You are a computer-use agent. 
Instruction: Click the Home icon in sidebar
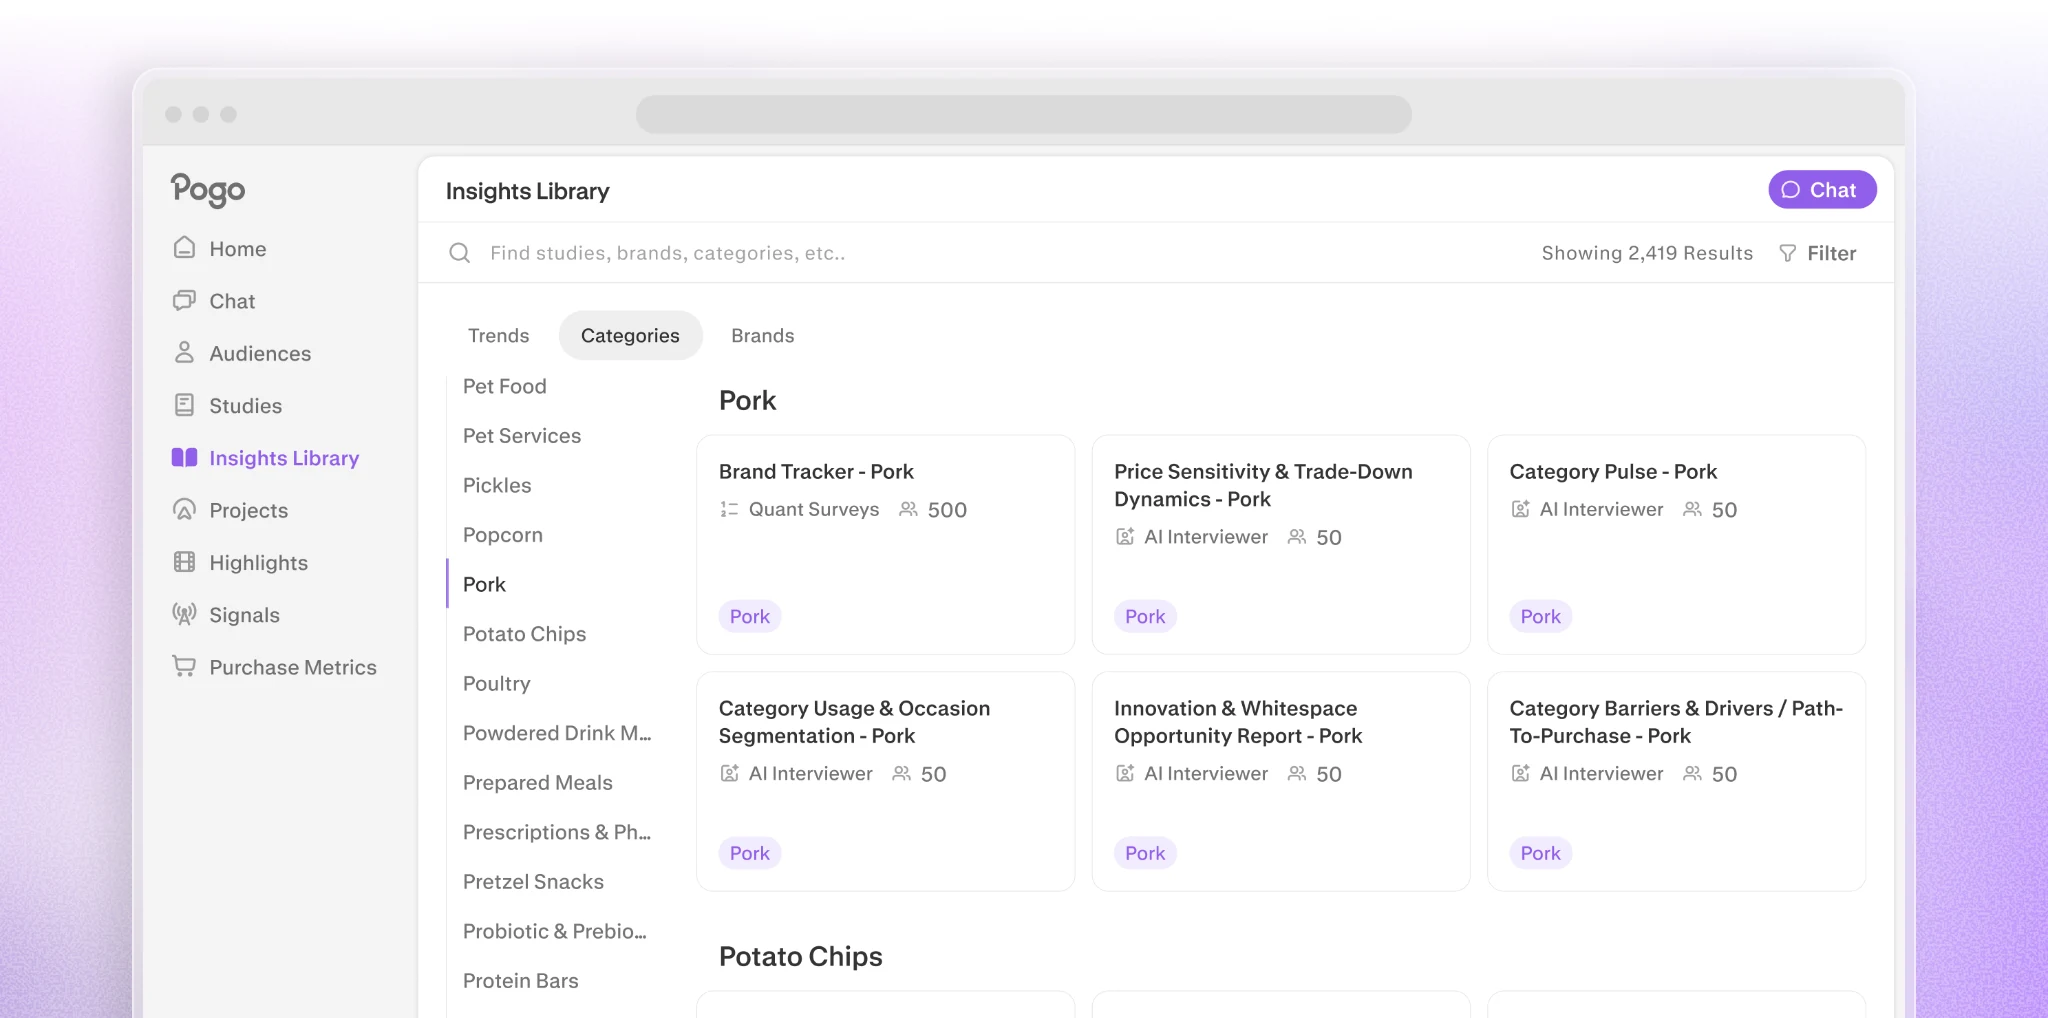pos(184,248)
